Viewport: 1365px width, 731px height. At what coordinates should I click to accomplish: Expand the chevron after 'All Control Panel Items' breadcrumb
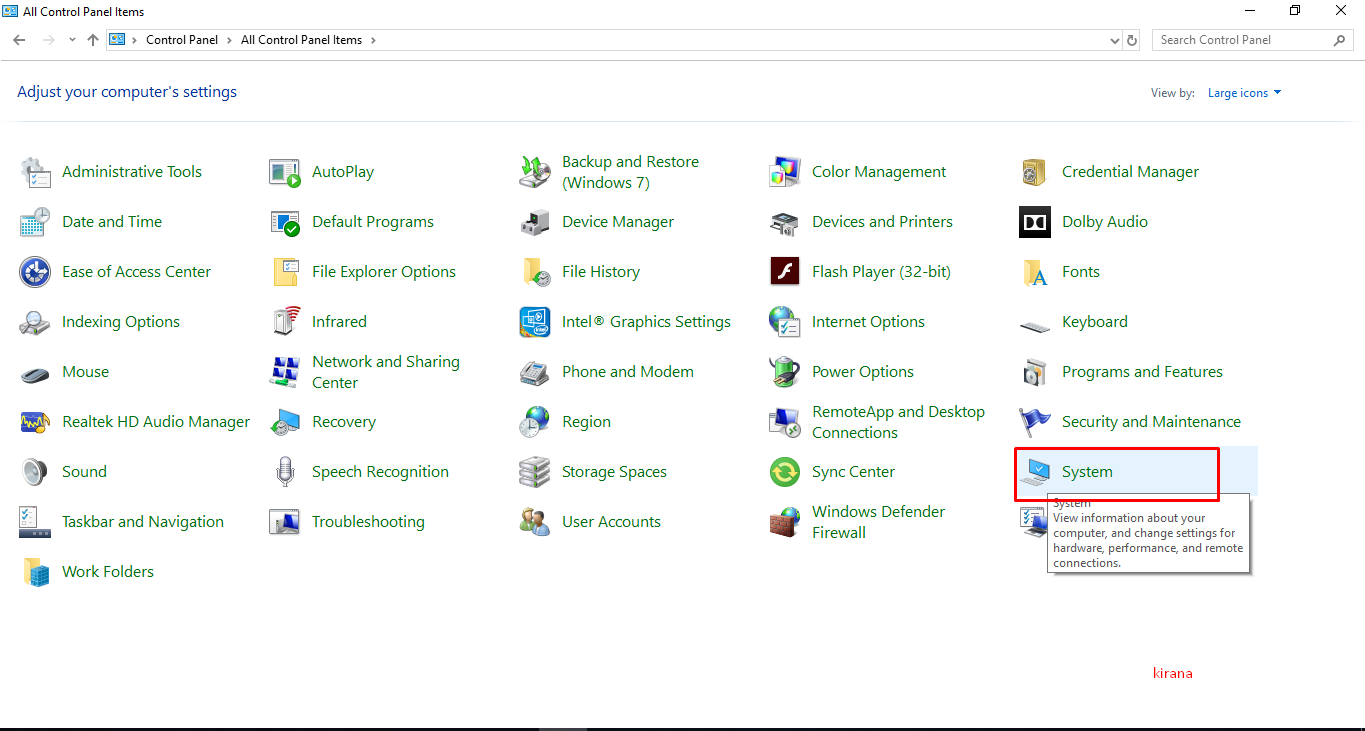(x=373, y=40)
